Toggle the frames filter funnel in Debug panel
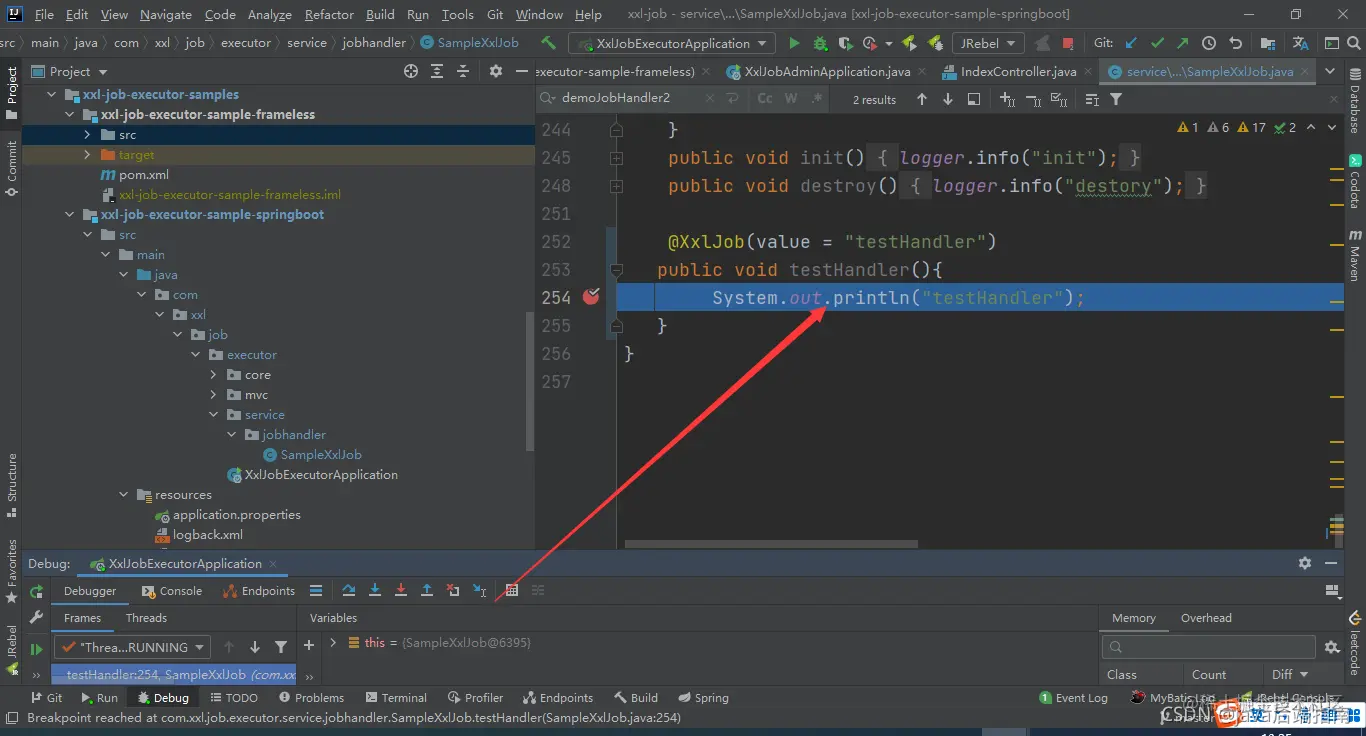This screenshot has height=736, width=1366. pyautogui.click(x=281, y=647)
